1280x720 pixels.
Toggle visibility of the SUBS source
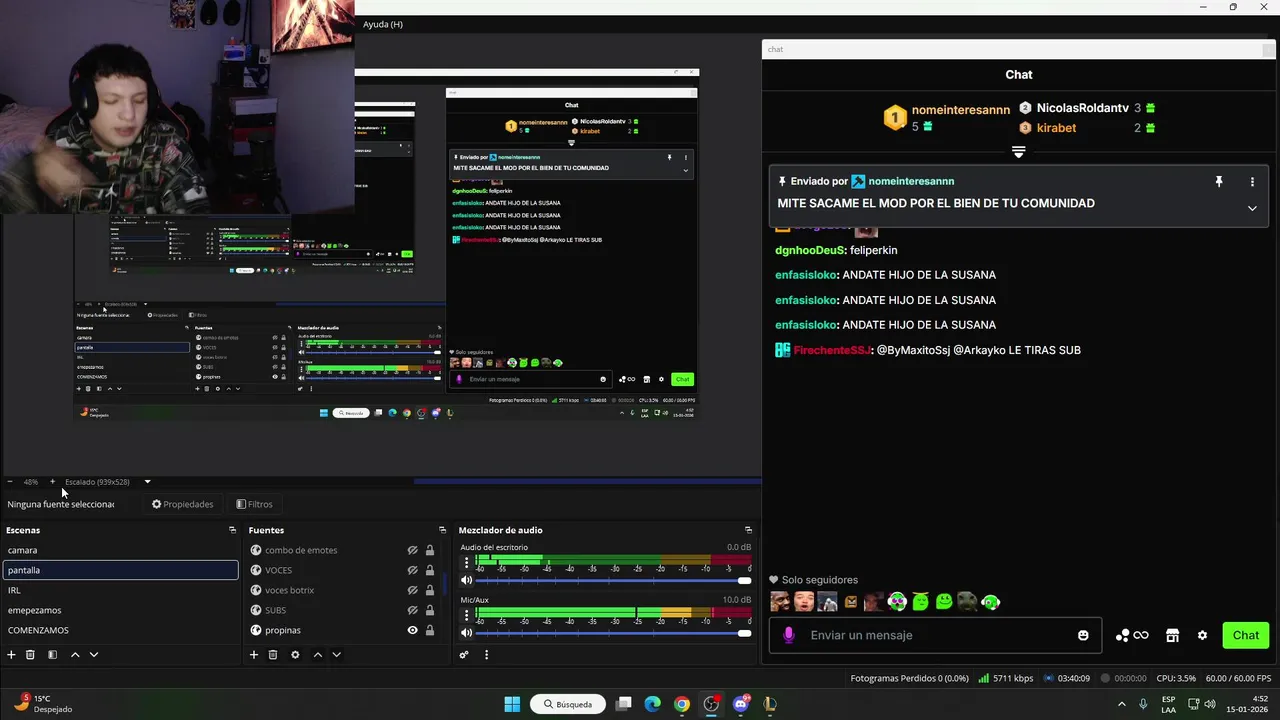pos(412,610)
